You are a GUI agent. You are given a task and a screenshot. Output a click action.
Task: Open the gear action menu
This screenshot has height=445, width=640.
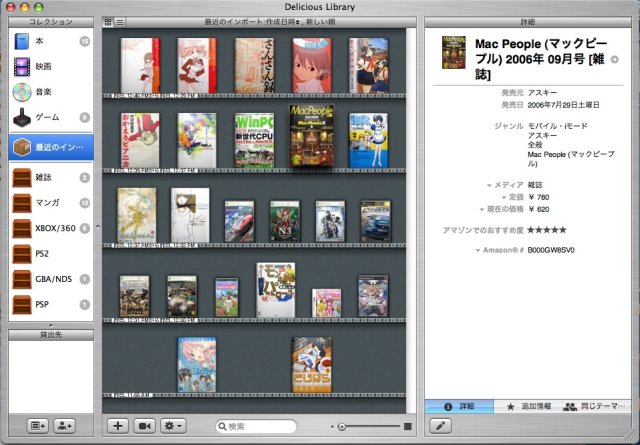pyautogui.click(x=173, y=426)
